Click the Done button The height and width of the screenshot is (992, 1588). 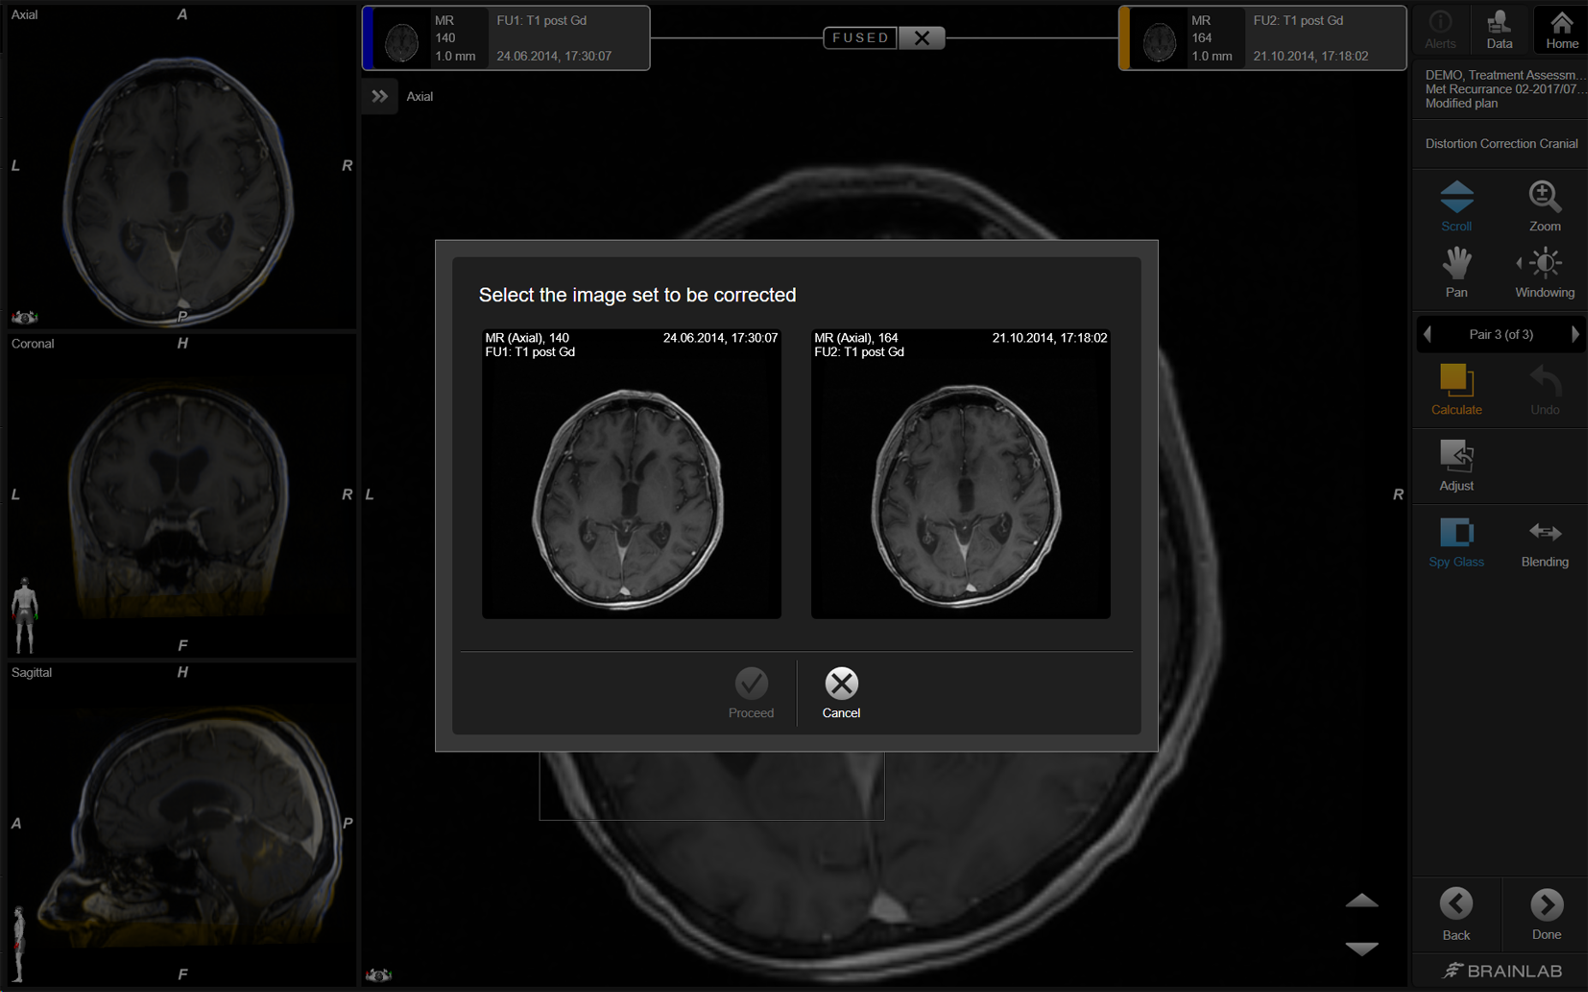click(1546, 914)
